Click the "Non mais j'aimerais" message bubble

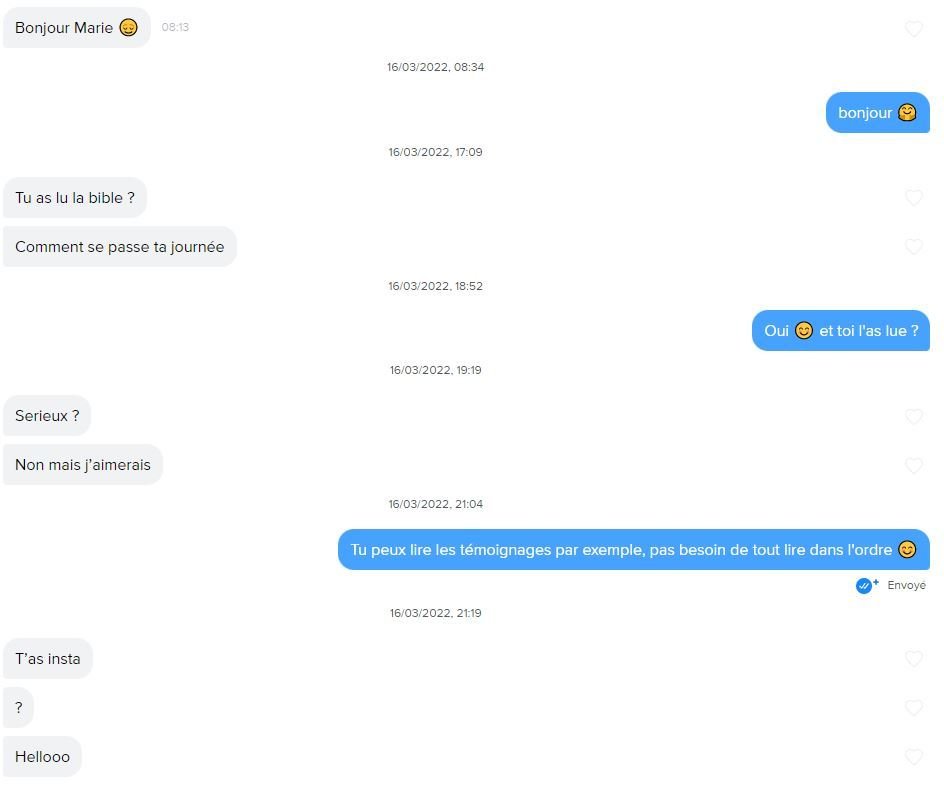pyautogui.click(x=82, y=465)
